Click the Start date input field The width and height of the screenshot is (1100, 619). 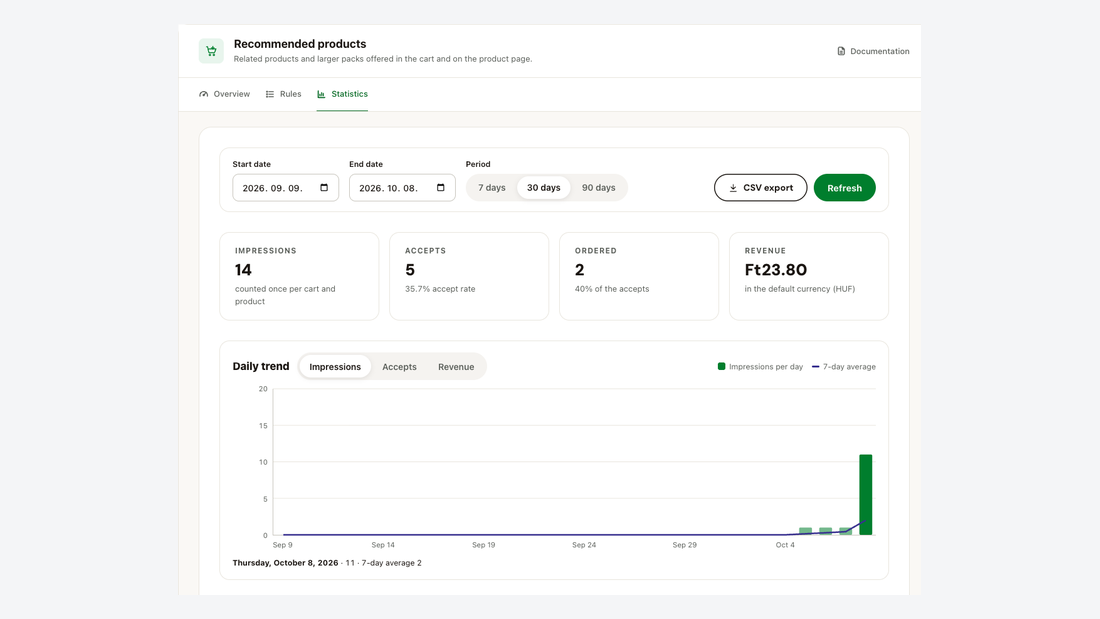pyautogui.click(x=286, y=187)
